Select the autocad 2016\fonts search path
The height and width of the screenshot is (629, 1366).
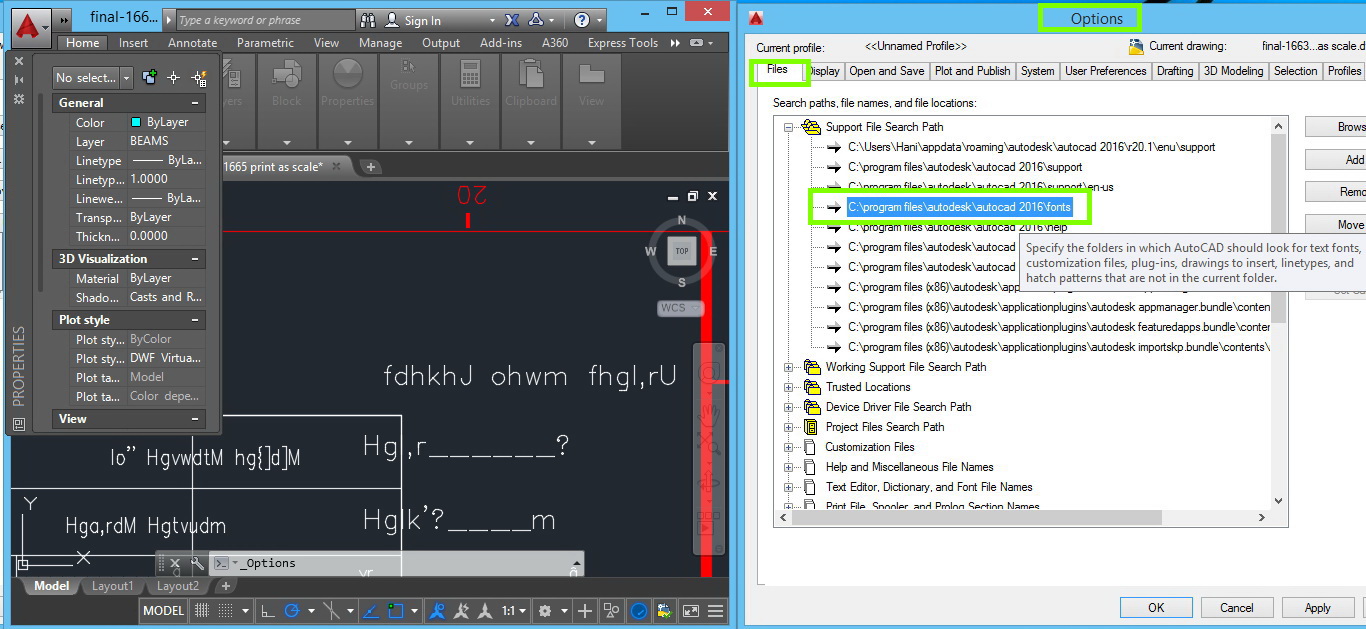pyautogui.click(x=959, y=207)
